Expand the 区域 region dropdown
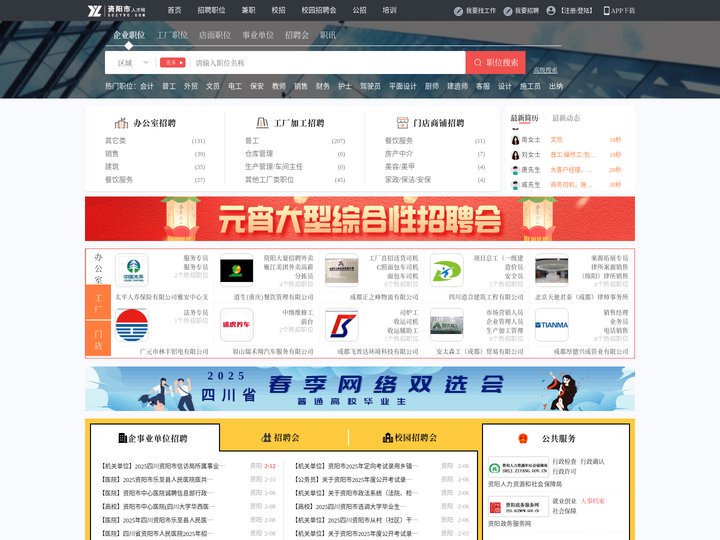Viewport: 720px width, 540px height. 133,62
